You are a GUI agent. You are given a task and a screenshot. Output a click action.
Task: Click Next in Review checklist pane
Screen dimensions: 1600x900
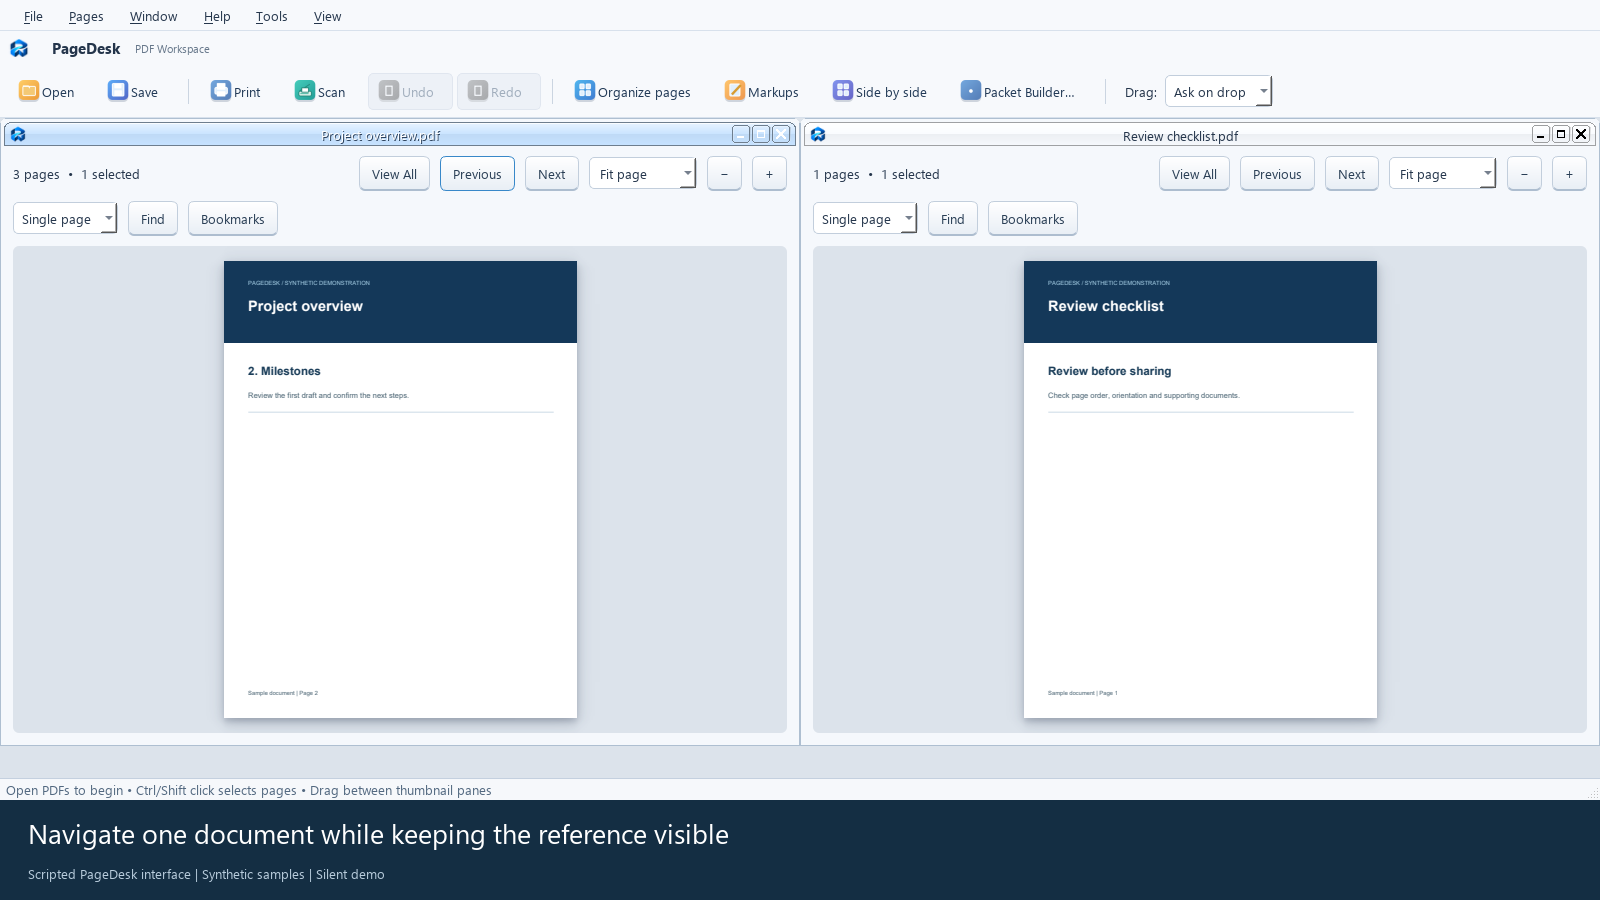click(x=1352, y=174)
